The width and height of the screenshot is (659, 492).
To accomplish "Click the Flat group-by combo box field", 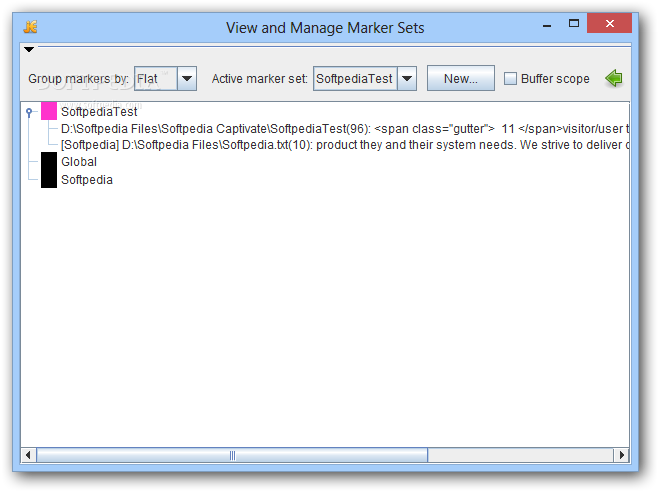I will click(156, 79).
